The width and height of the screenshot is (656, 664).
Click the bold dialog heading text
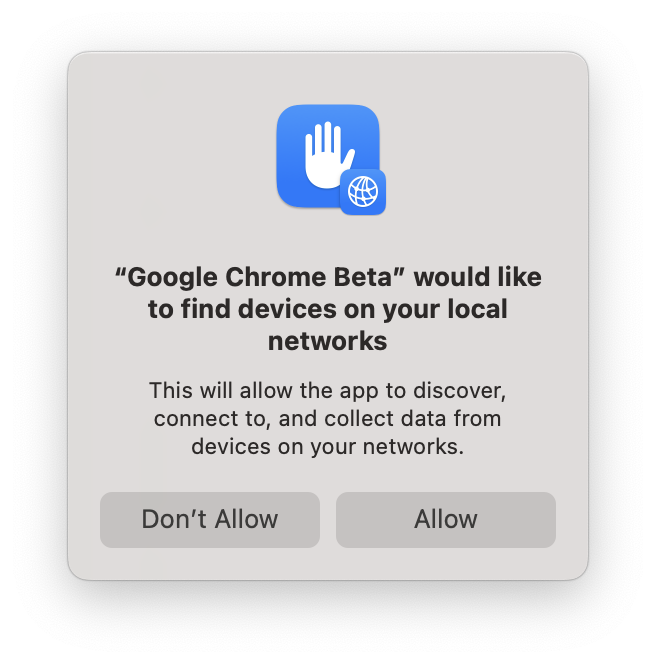(x=328, y=309)
